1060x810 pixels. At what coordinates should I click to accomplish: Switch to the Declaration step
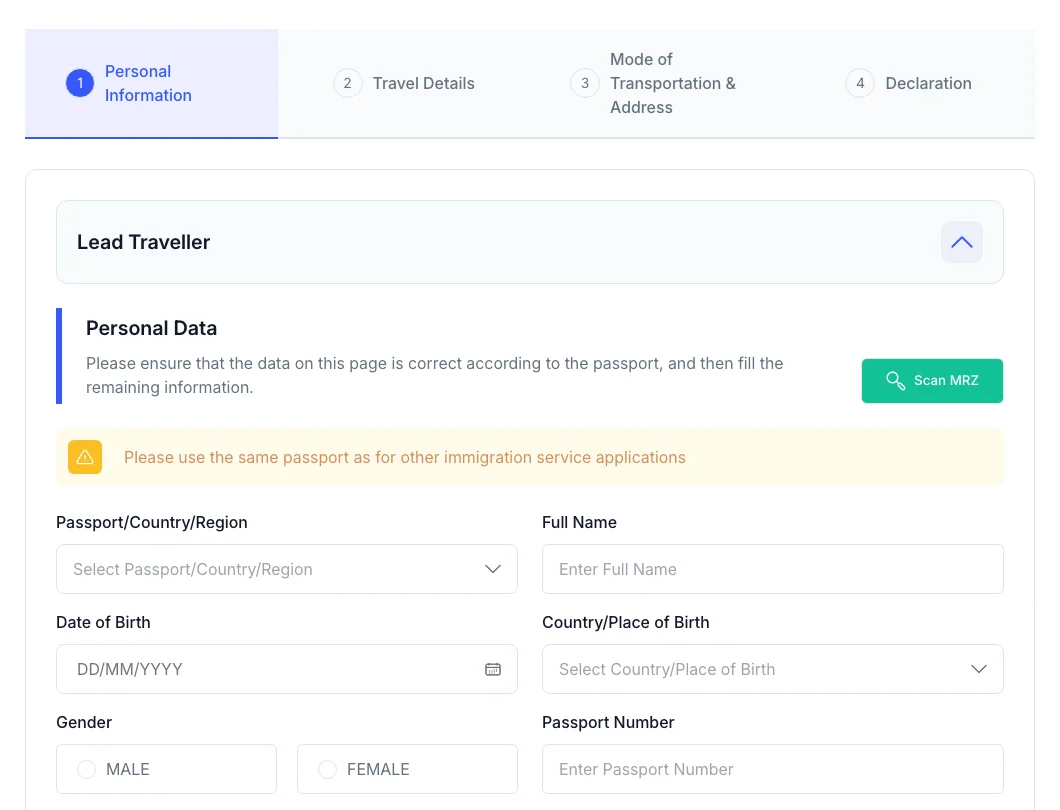click(x=909, y=83)
